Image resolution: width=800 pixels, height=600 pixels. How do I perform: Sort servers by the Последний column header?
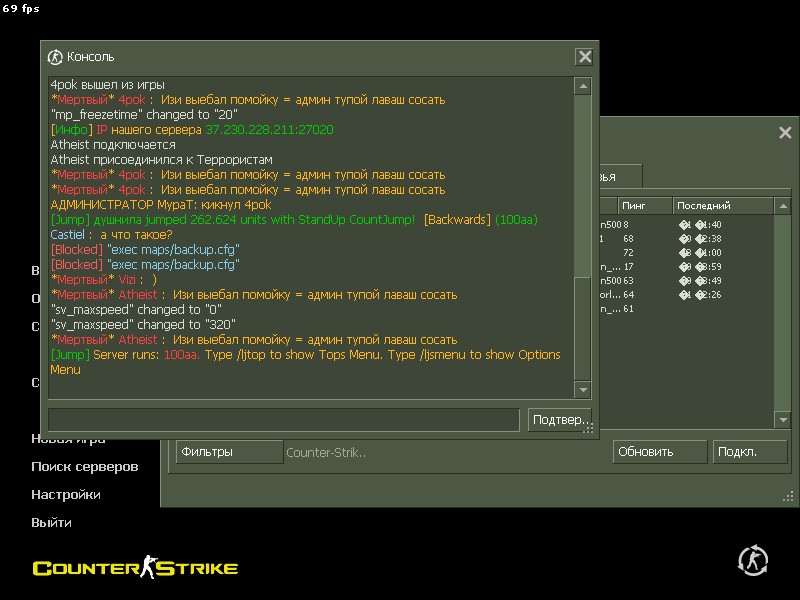point(722,206)
